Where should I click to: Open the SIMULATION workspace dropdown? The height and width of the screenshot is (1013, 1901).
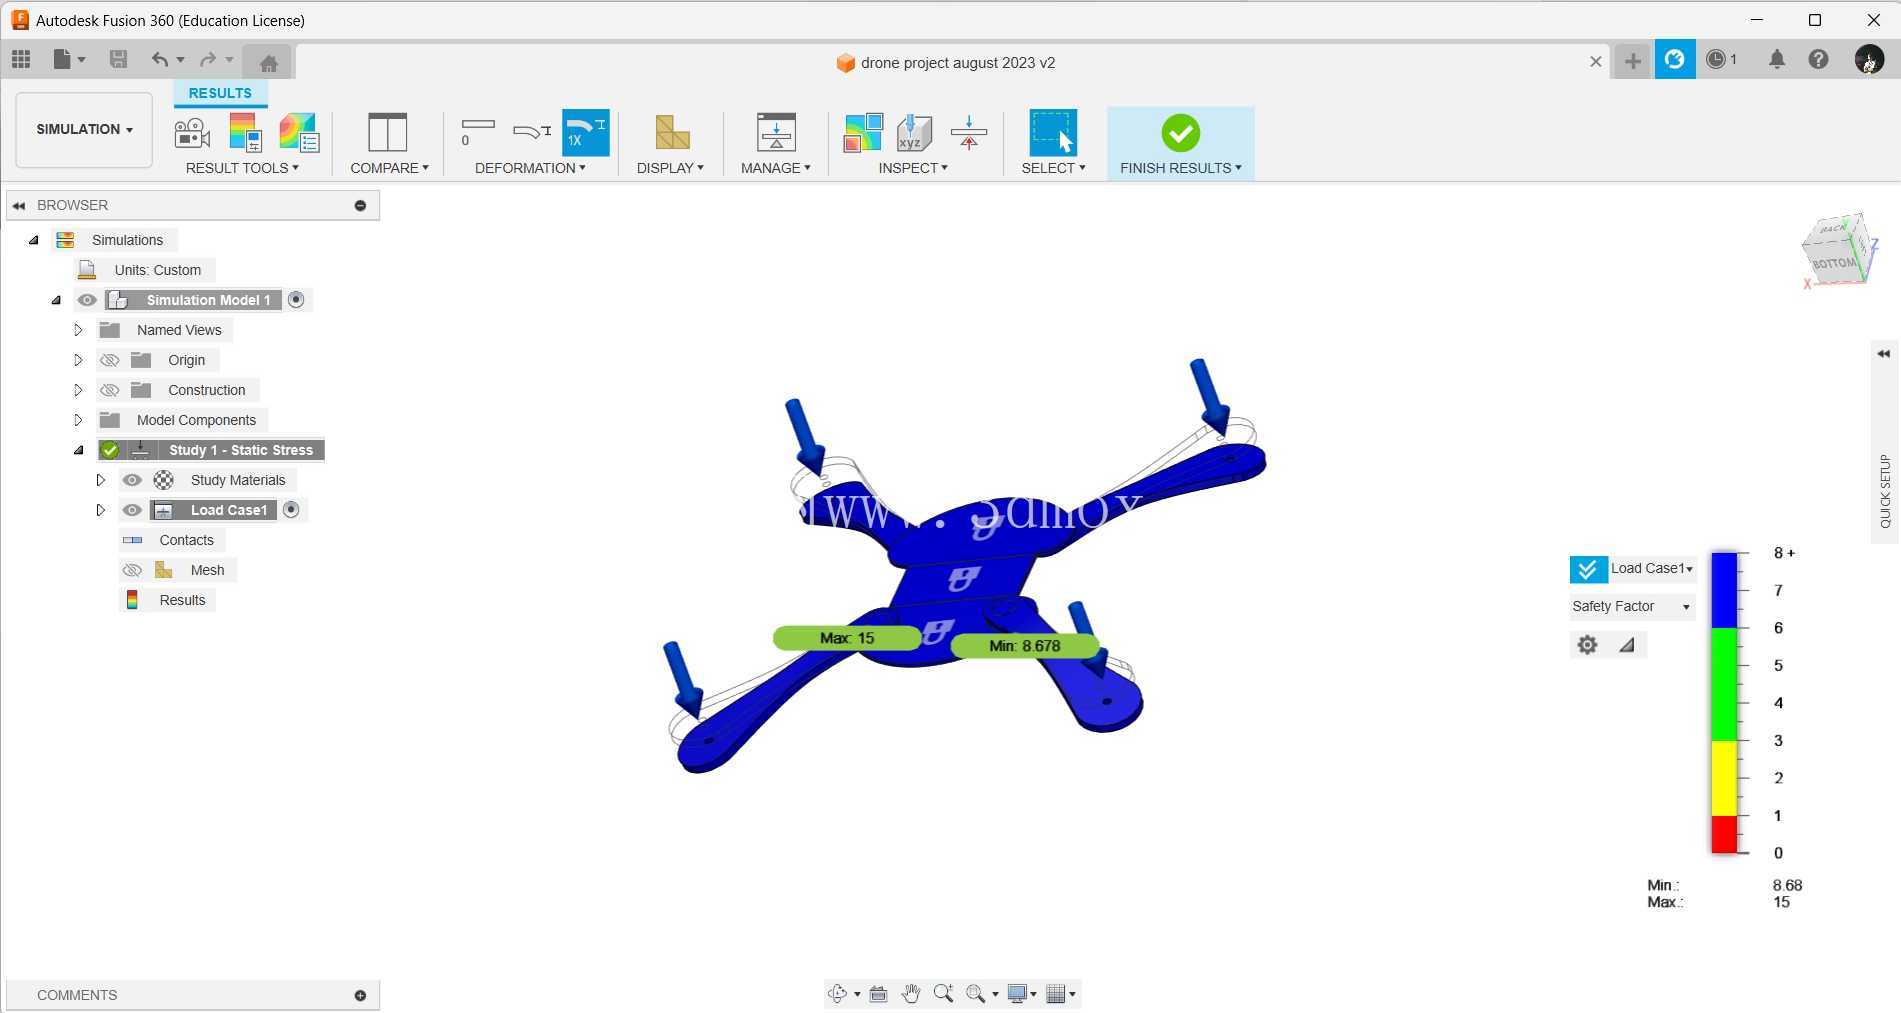click(84, 129)
